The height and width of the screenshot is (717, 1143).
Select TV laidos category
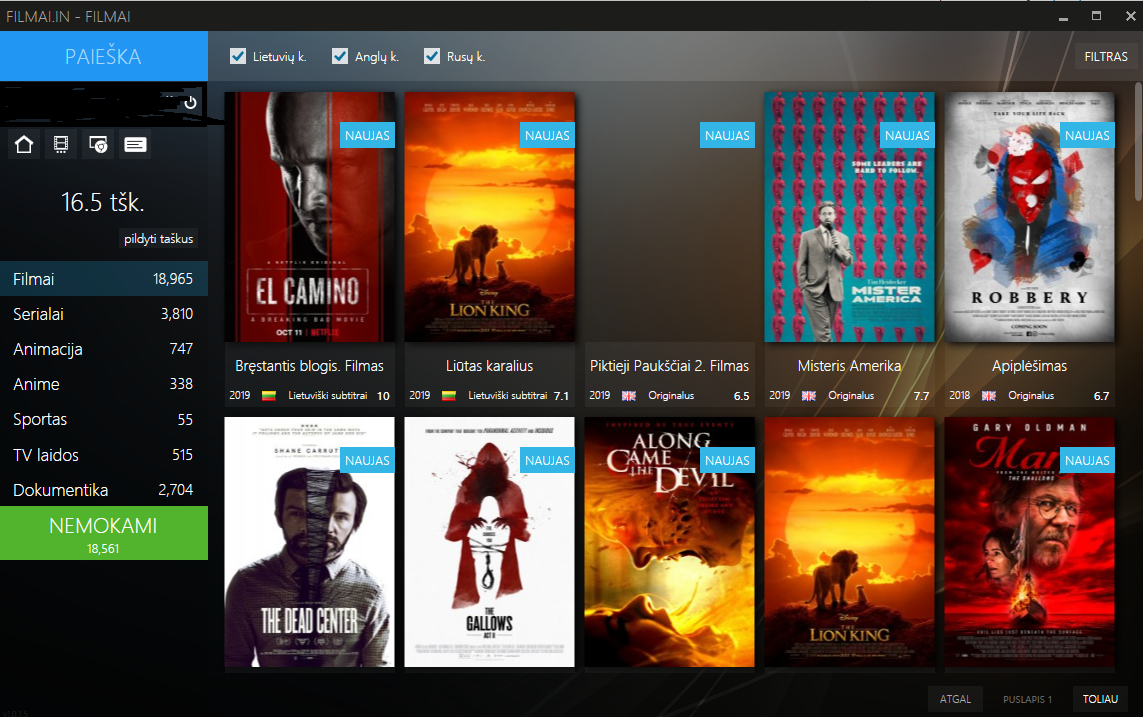(x=104, y=455)
